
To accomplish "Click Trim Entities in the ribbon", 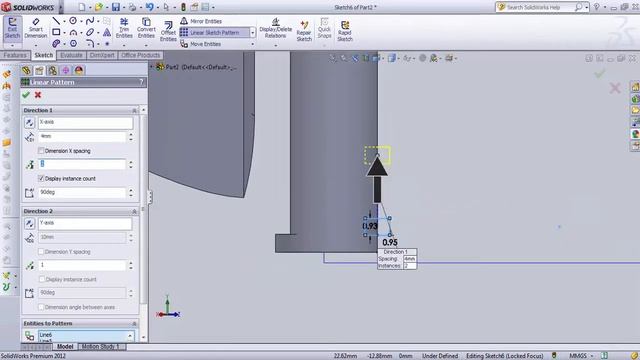I will pos(124,28).
